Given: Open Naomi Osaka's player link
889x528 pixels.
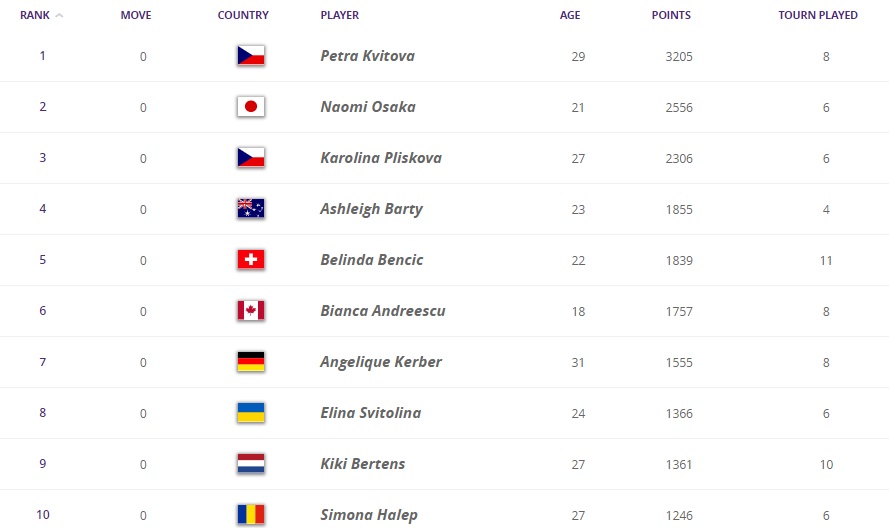Looking at the screenshot, I should [368, 107].
